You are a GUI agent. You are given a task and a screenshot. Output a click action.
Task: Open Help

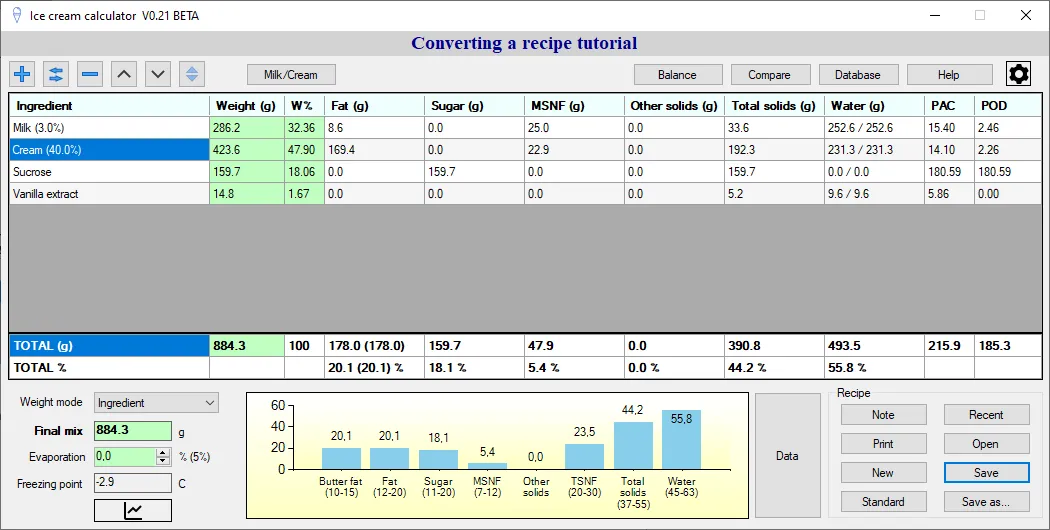click(949, 74)
